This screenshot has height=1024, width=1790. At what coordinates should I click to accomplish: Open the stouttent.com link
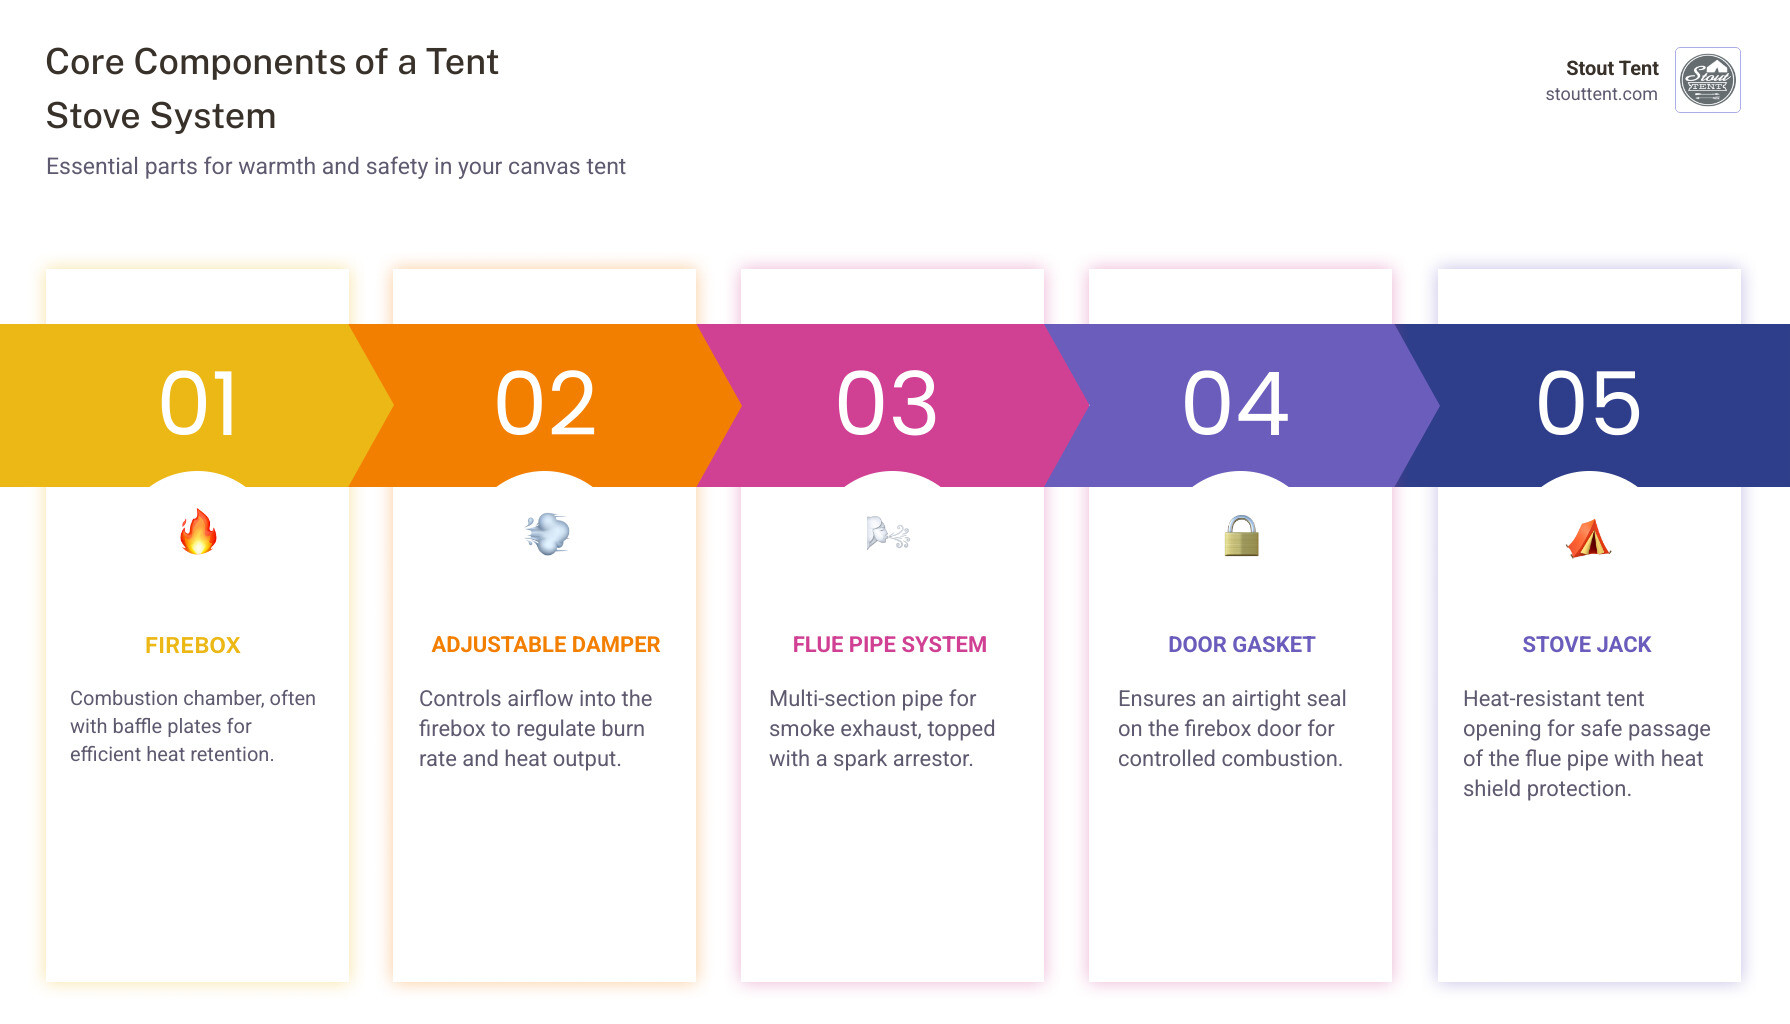pyautogui.click(x=1601, y=94)
